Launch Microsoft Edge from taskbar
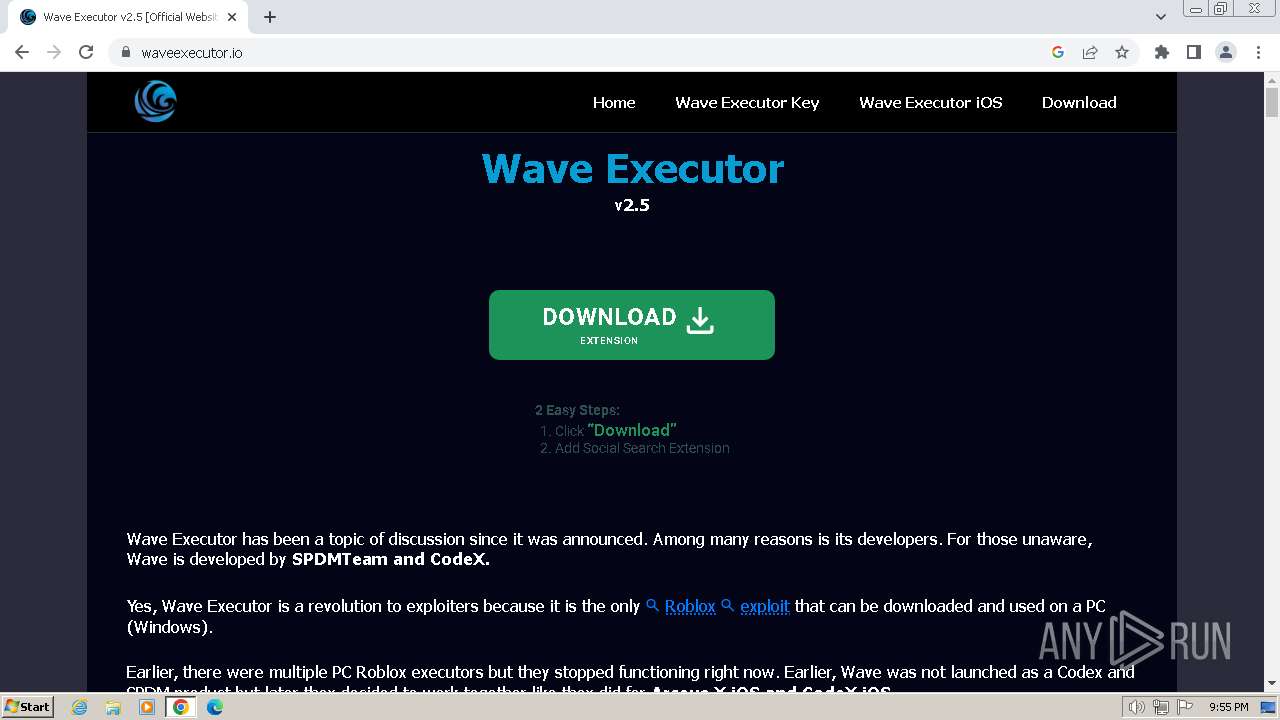Image resolution: width=1280 pixels, height=720 pixels. point(215,707)
